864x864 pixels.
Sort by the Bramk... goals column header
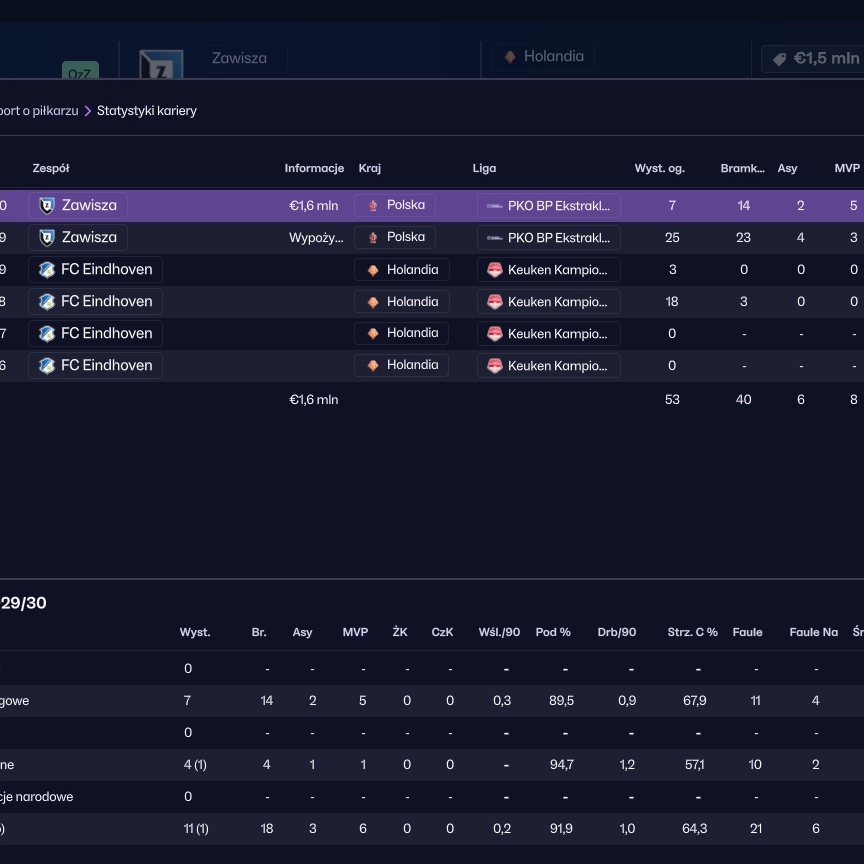tap(742, 168)
